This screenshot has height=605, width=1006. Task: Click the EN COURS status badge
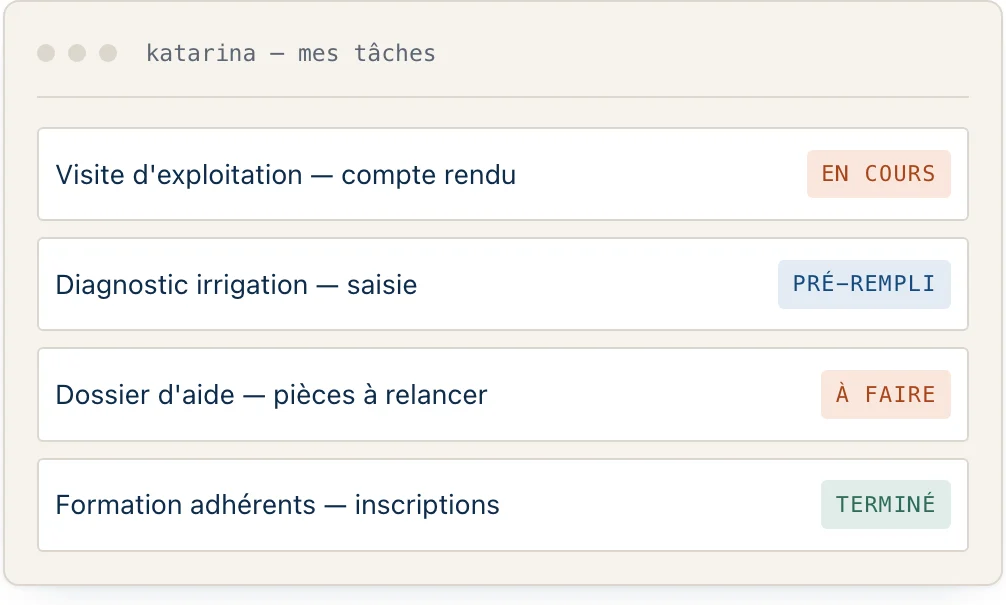pyautogui.click(x=878, y=174)
